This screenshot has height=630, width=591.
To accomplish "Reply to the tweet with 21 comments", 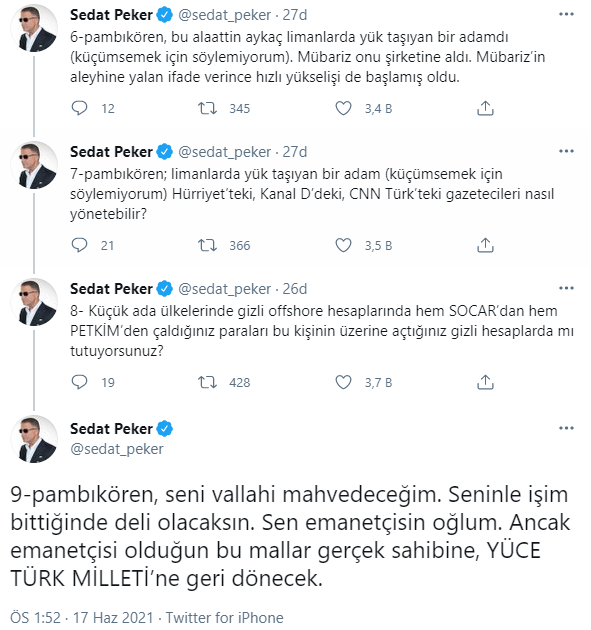I will point(79,245).
